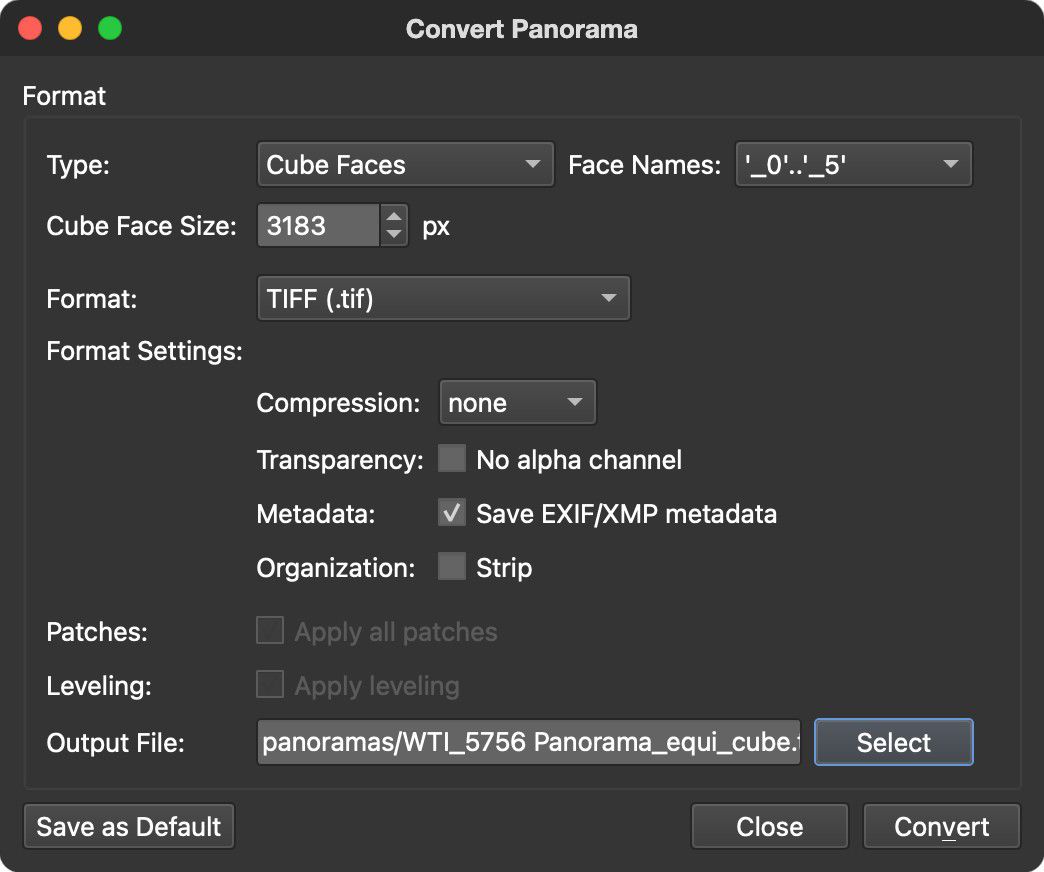
Task: Open the Type dropdown showing Cube Faces
Action: pyautogui.click(x=405, y=164)
